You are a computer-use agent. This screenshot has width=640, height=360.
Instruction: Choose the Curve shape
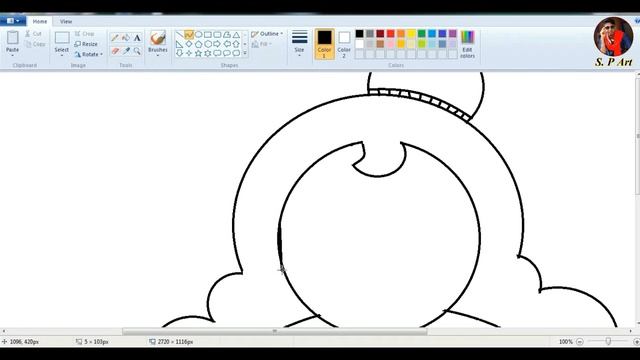pyautogui.click(x=189, y=35)
